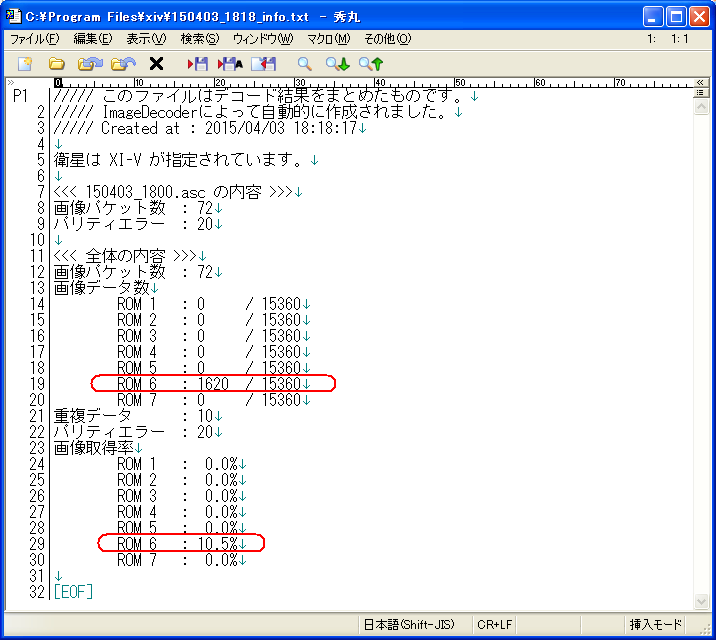
Task: Click the column ruler at mark 40
Action: 379,83
